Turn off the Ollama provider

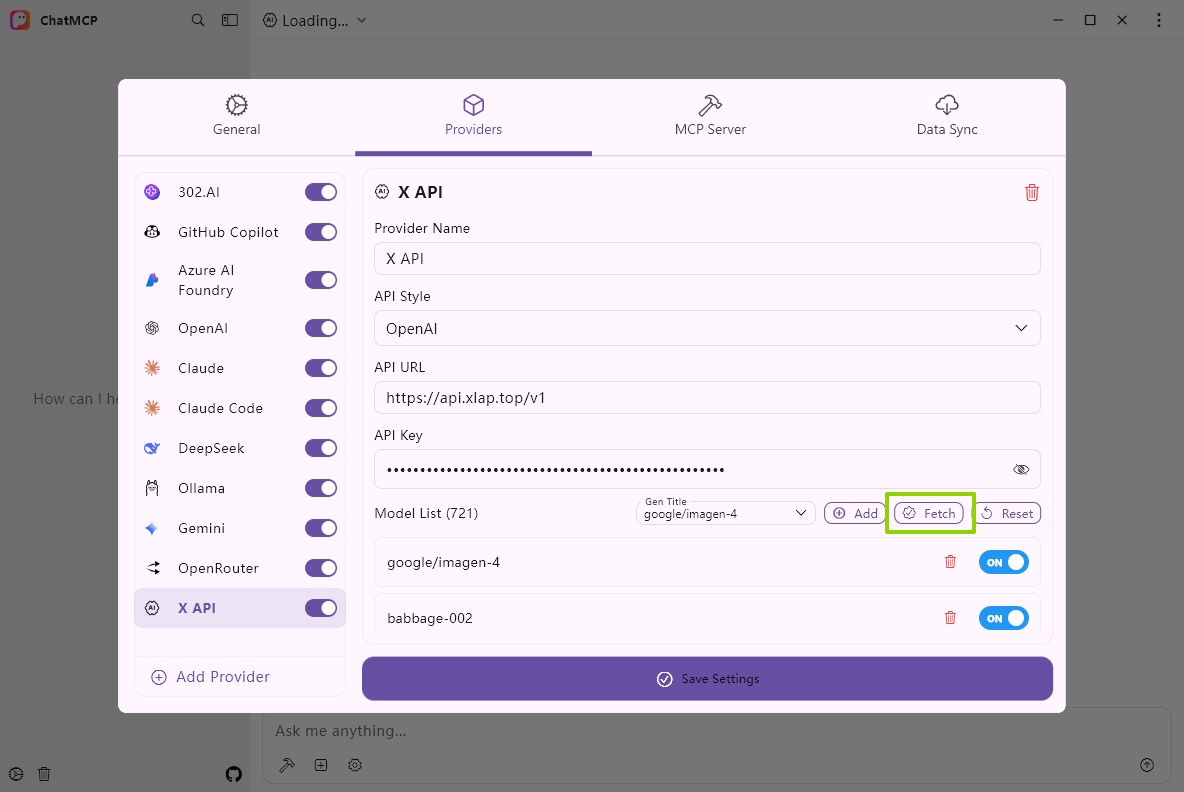(x=321, y=488)
